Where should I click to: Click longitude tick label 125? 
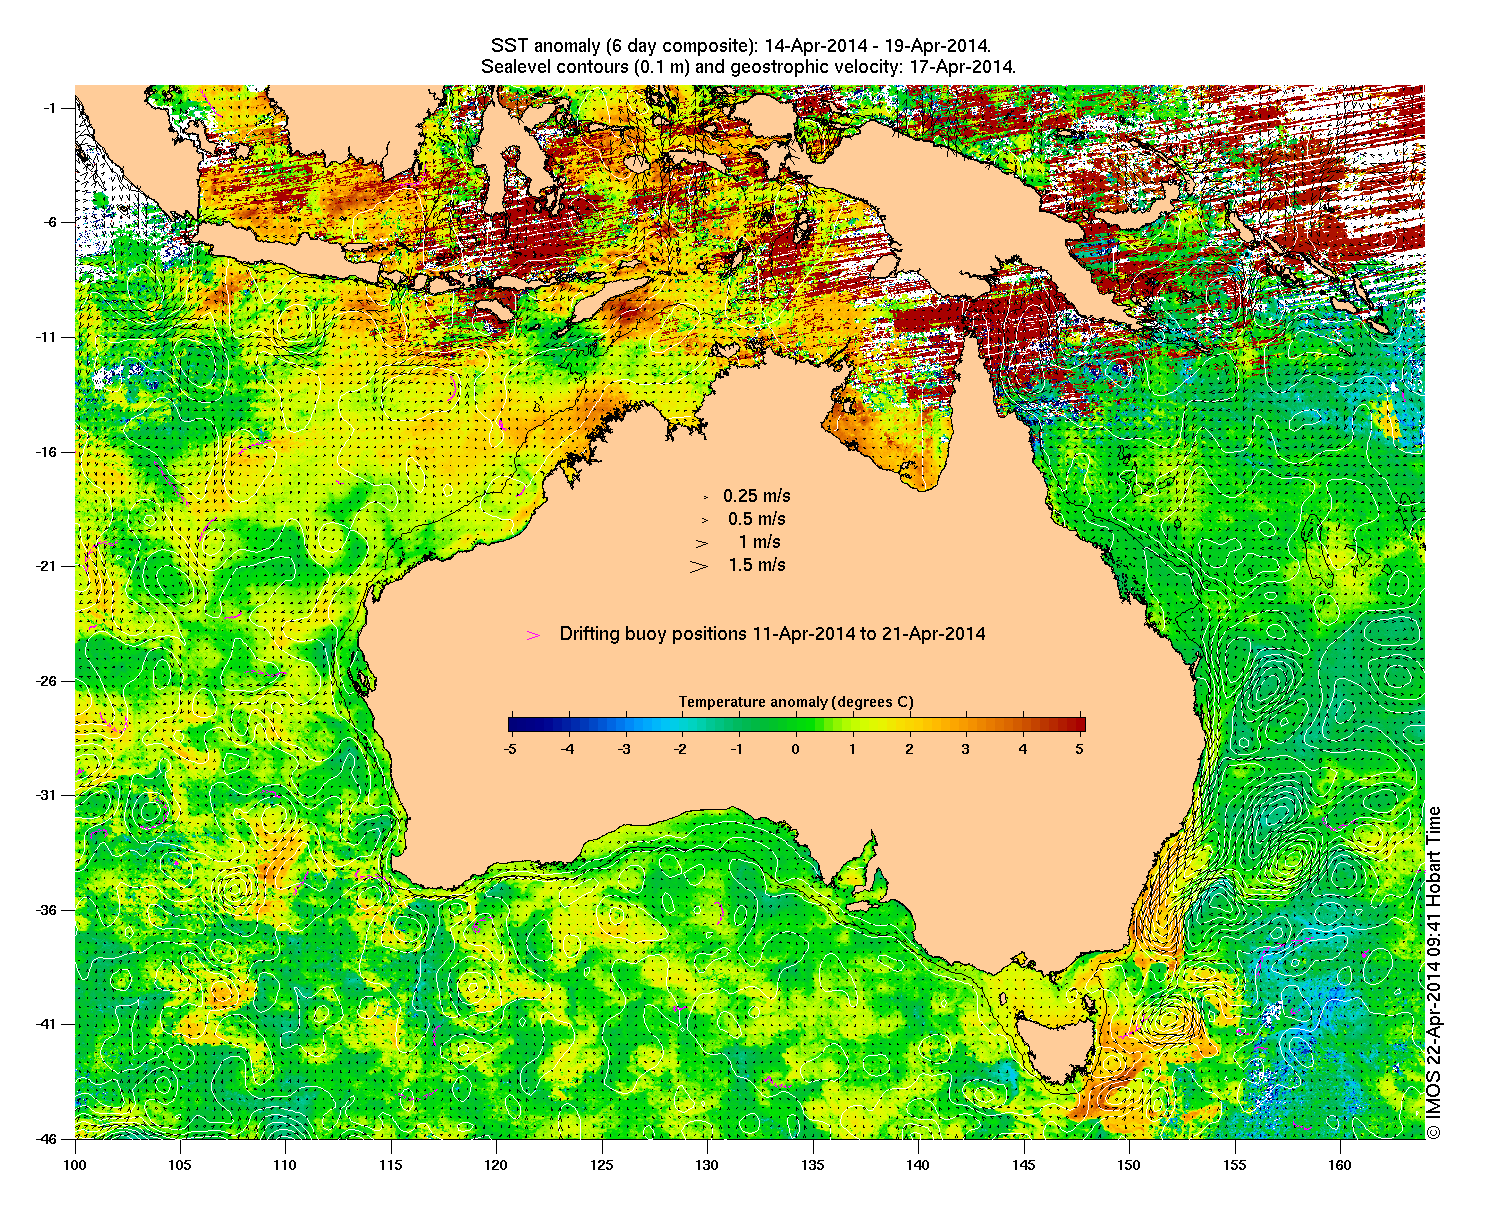coord(602,1165)
